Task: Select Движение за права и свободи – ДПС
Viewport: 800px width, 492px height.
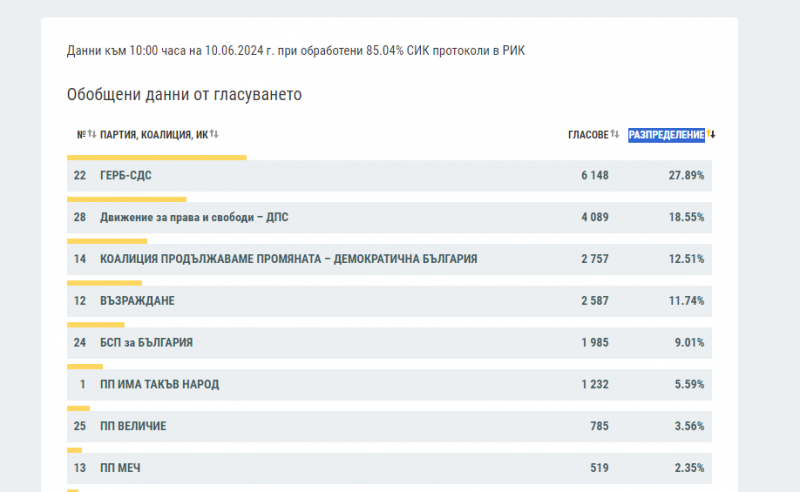Action: [194, 217]
